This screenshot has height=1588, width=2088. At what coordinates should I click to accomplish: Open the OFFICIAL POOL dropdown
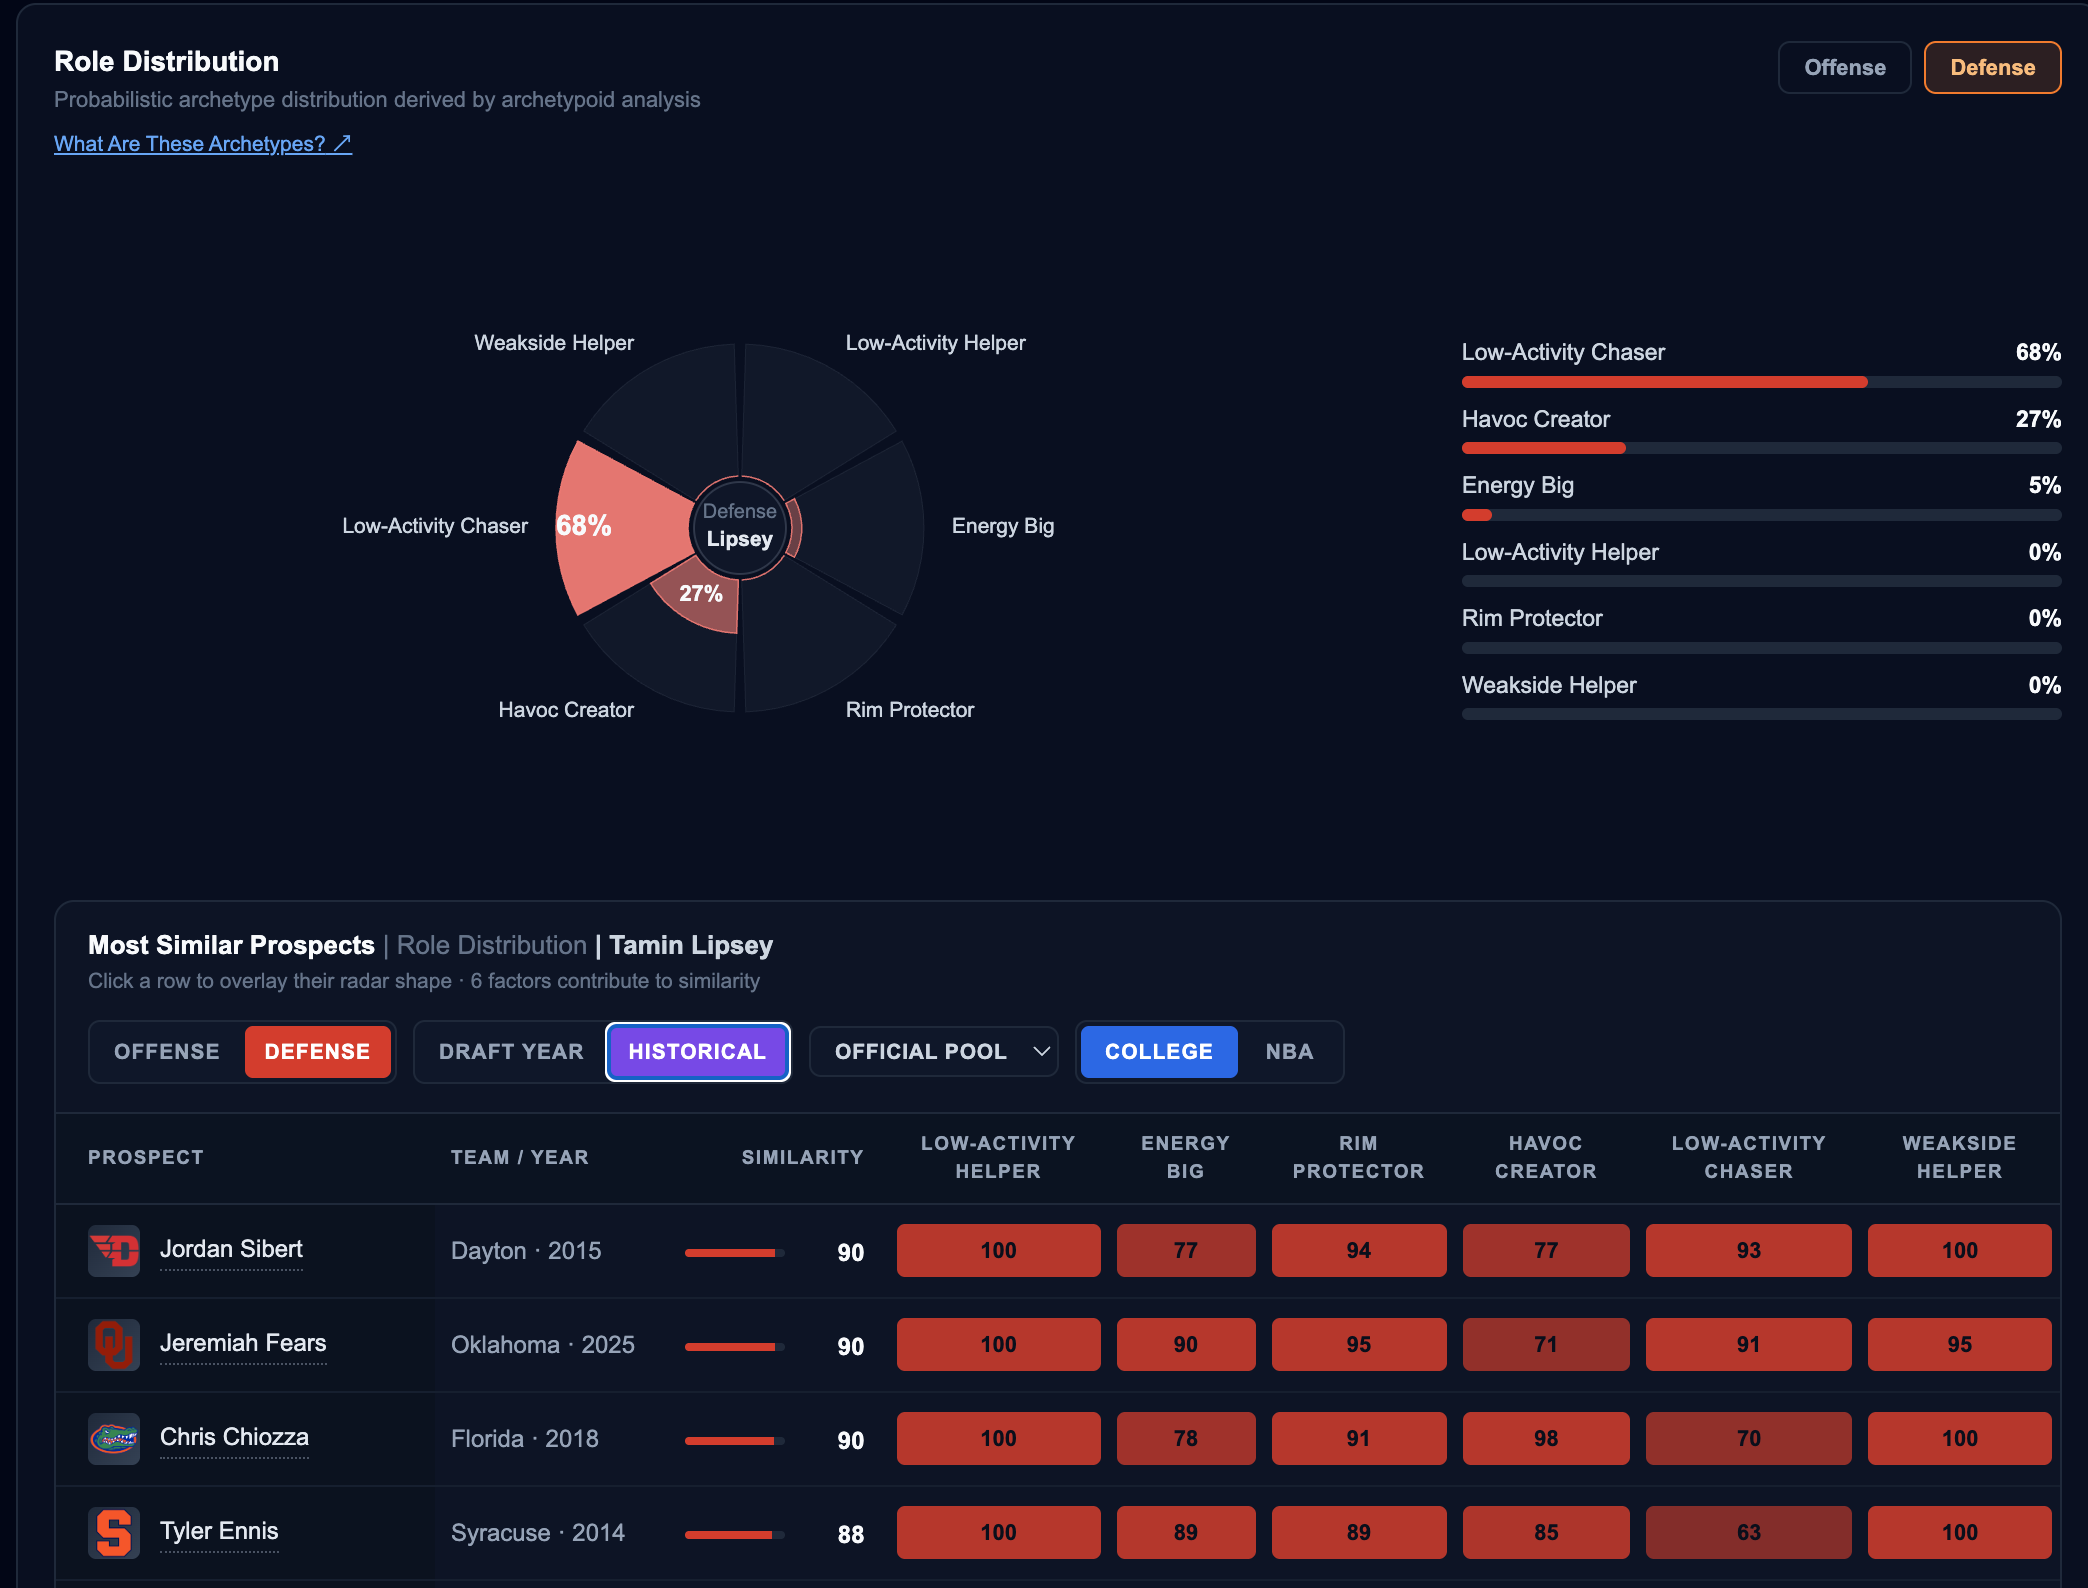tap(933, 1052)
